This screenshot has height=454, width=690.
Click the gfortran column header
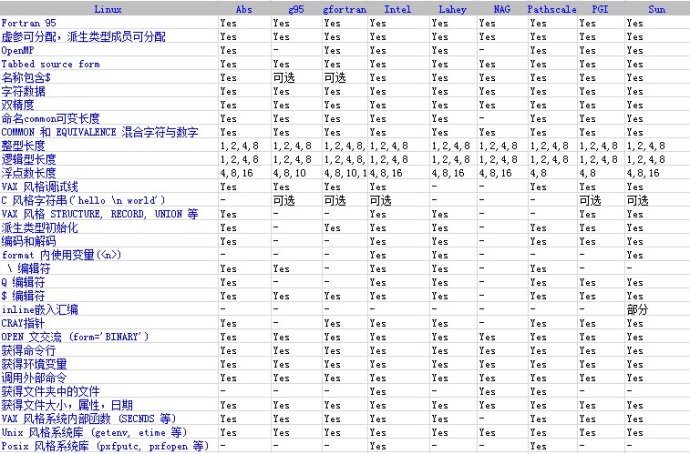coord(345,9)
